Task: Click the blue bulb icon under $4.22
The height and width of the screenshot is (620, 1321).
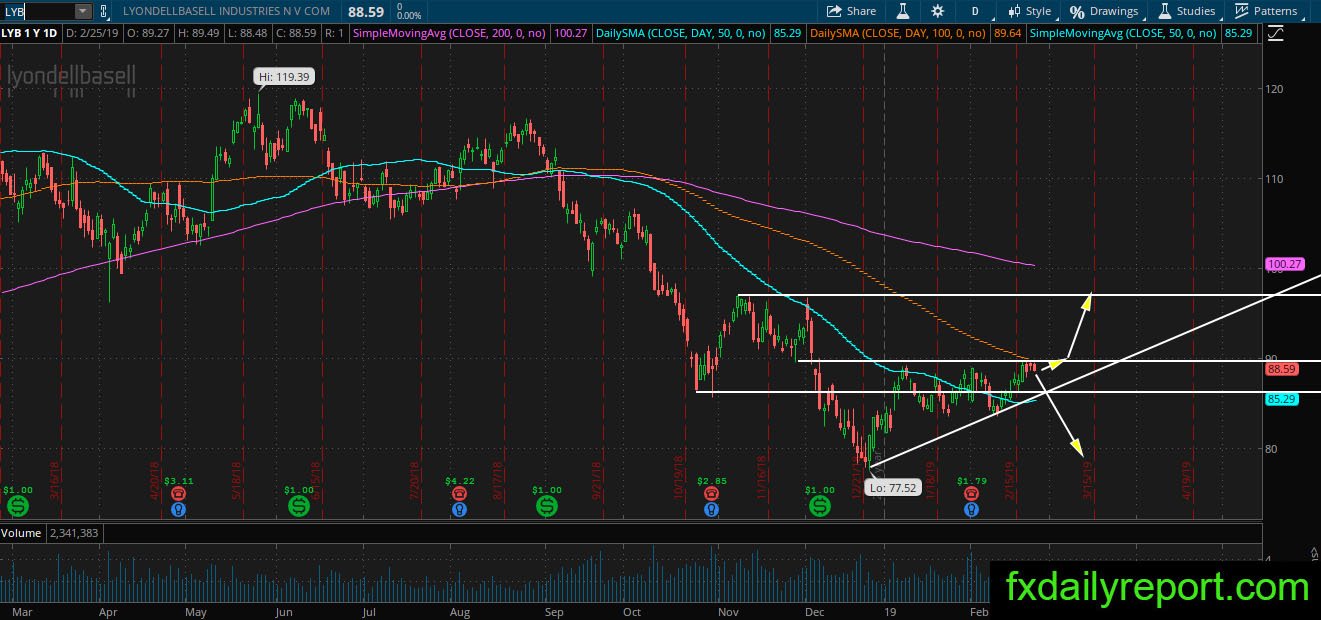Action: click(460, 509)
